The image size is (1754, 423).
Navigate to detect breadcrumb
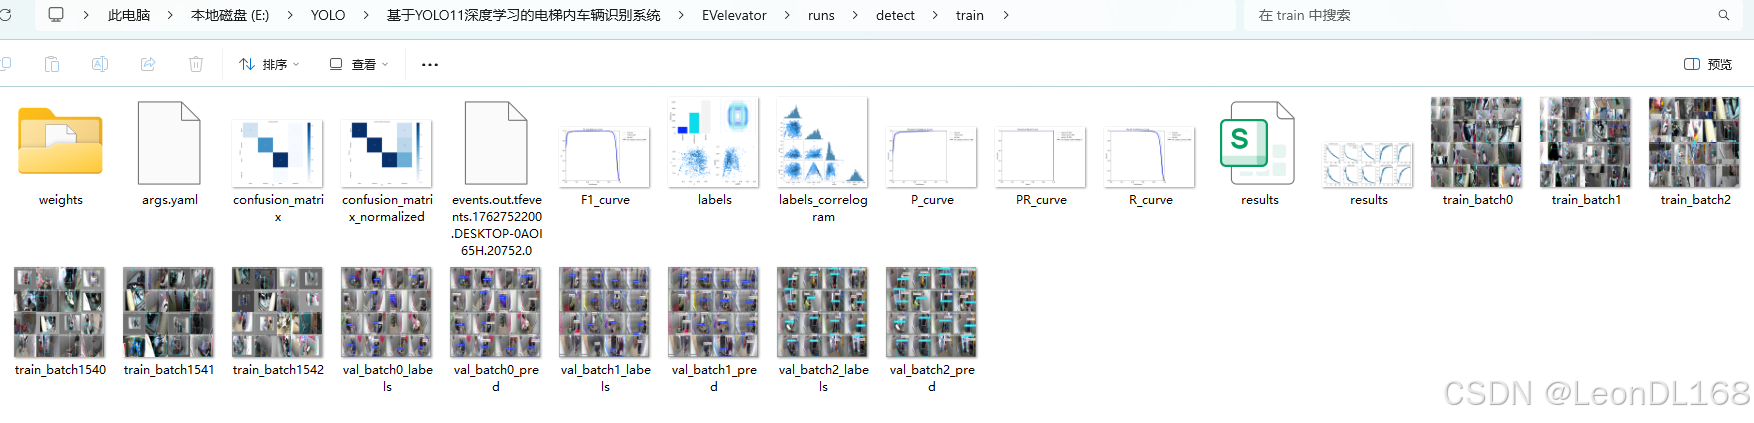[x=895, y=15]
